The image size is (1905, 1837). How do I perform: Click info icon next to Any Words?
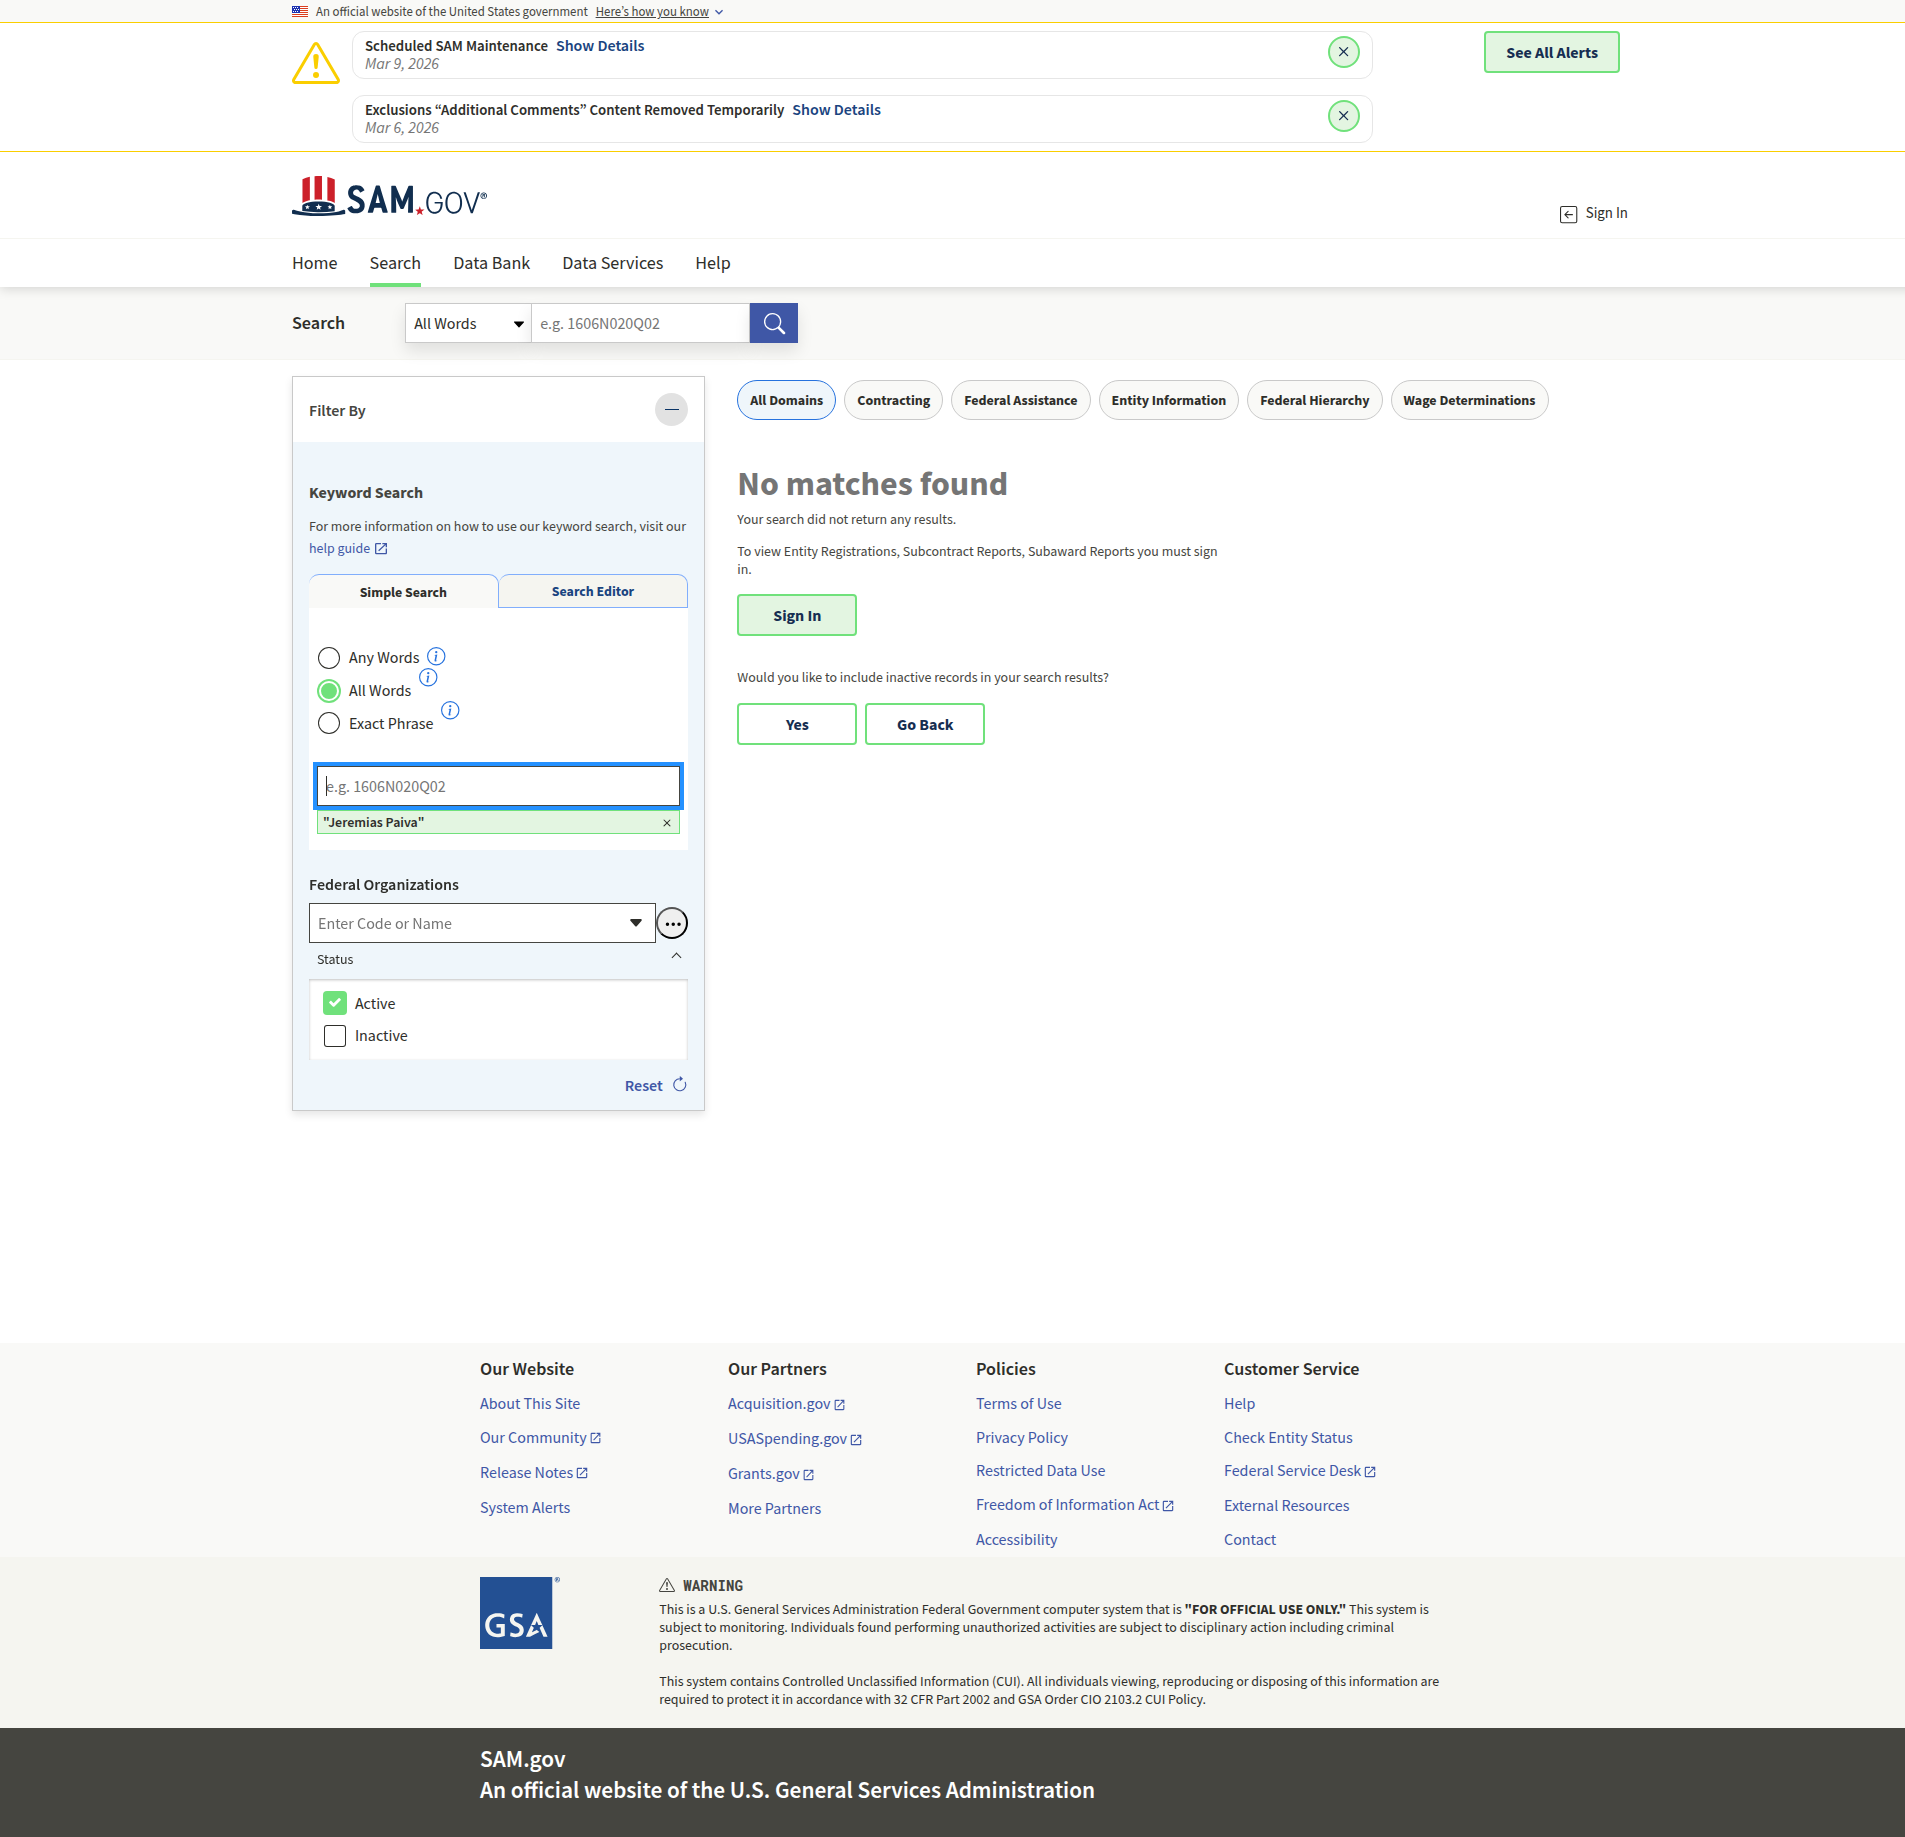tap(436, 656)
